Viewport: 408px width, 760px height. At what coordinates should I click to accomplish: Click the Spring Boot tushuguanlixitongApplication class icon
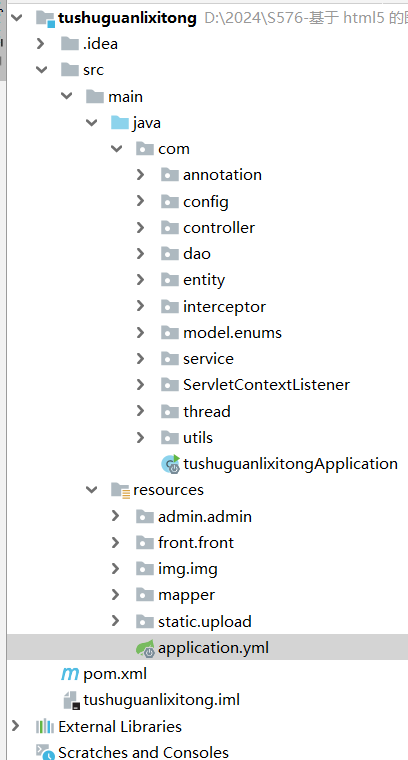point(171,464)
